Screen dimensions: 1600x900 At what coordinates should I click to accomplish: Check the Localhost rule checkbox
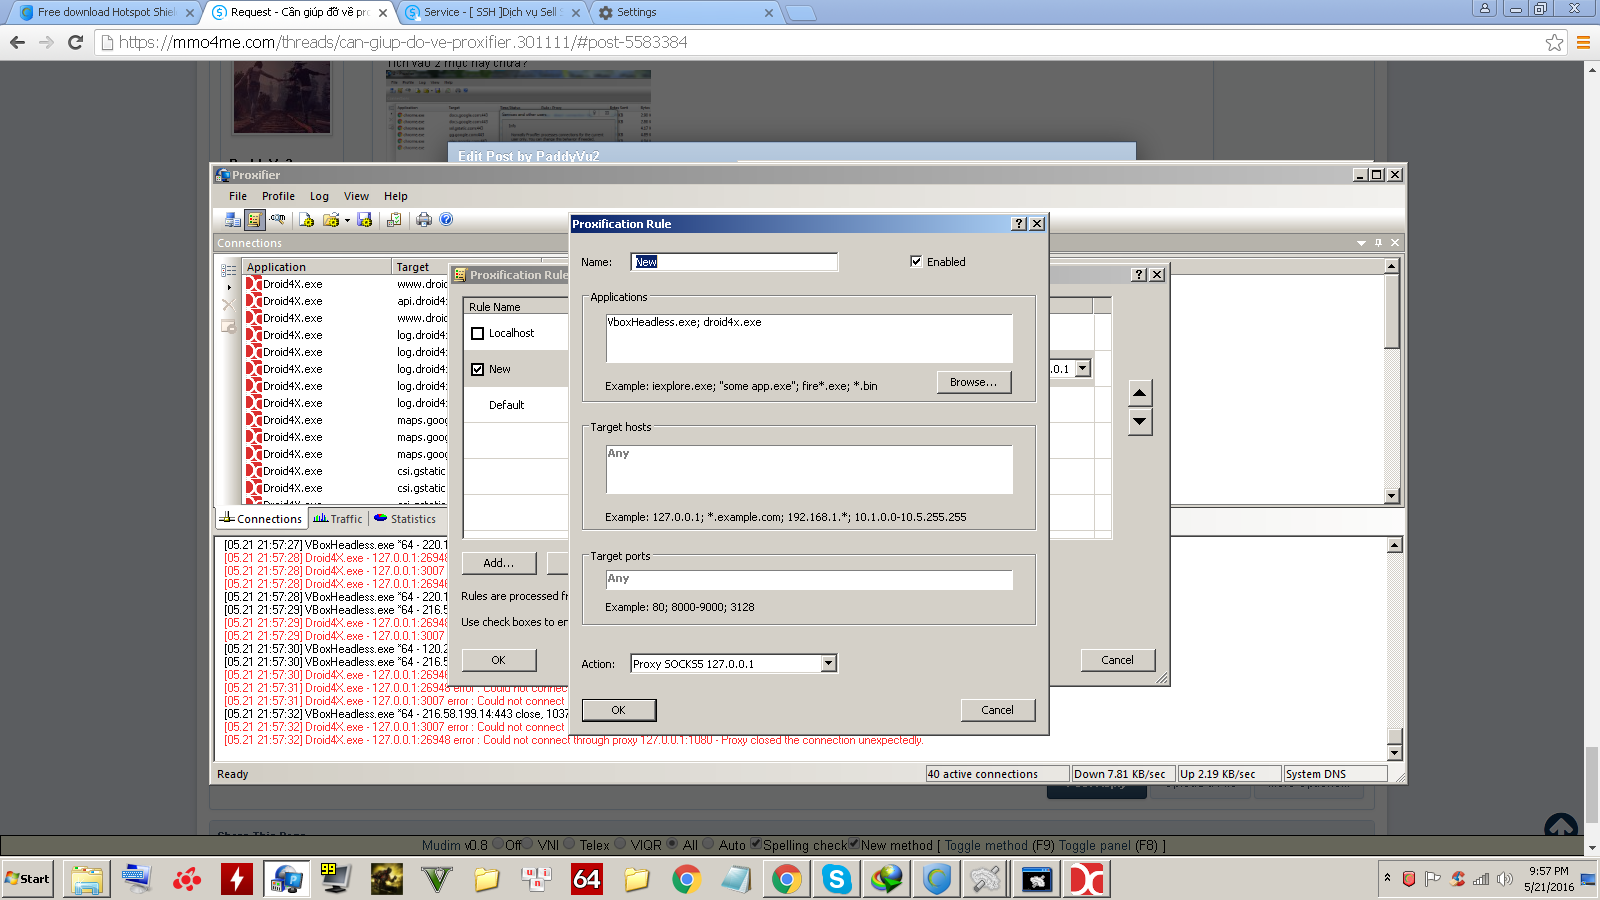tap(478, 334)
